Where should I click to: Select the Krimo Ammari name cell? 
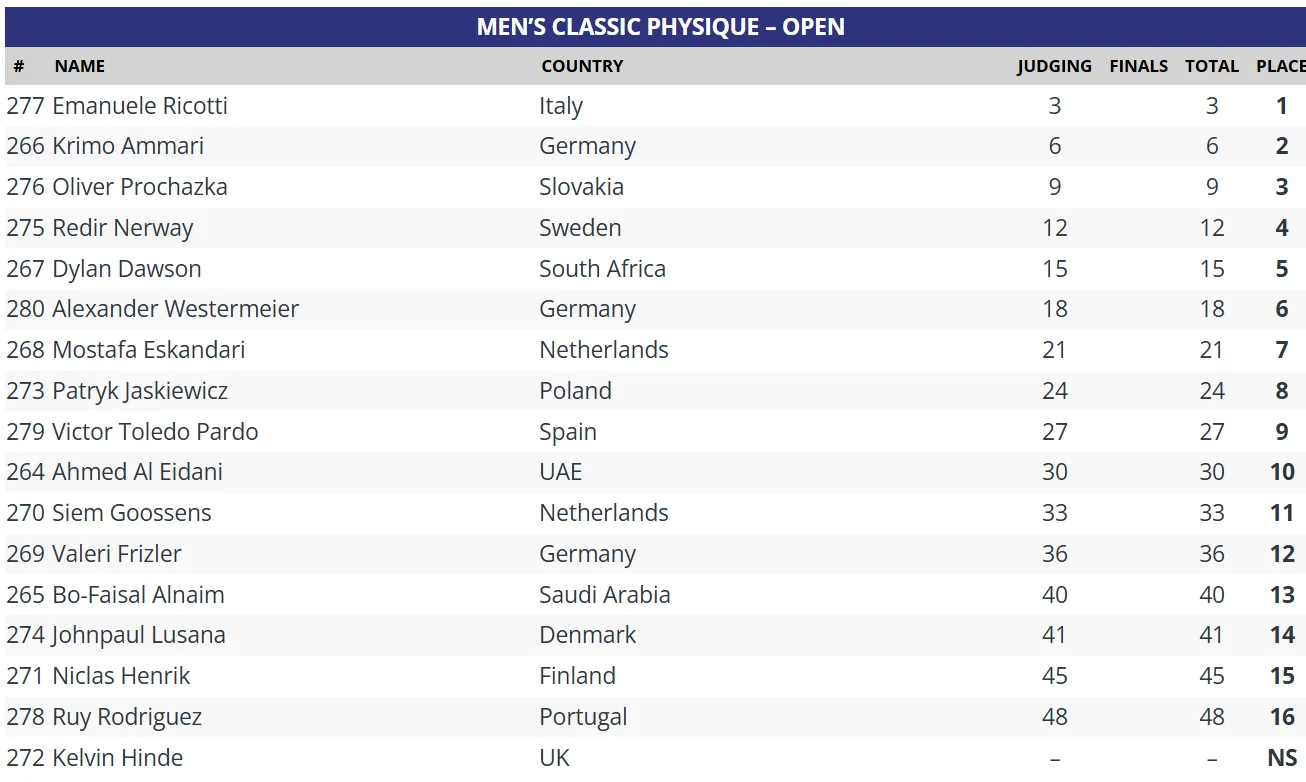click(x=128, y=146)
